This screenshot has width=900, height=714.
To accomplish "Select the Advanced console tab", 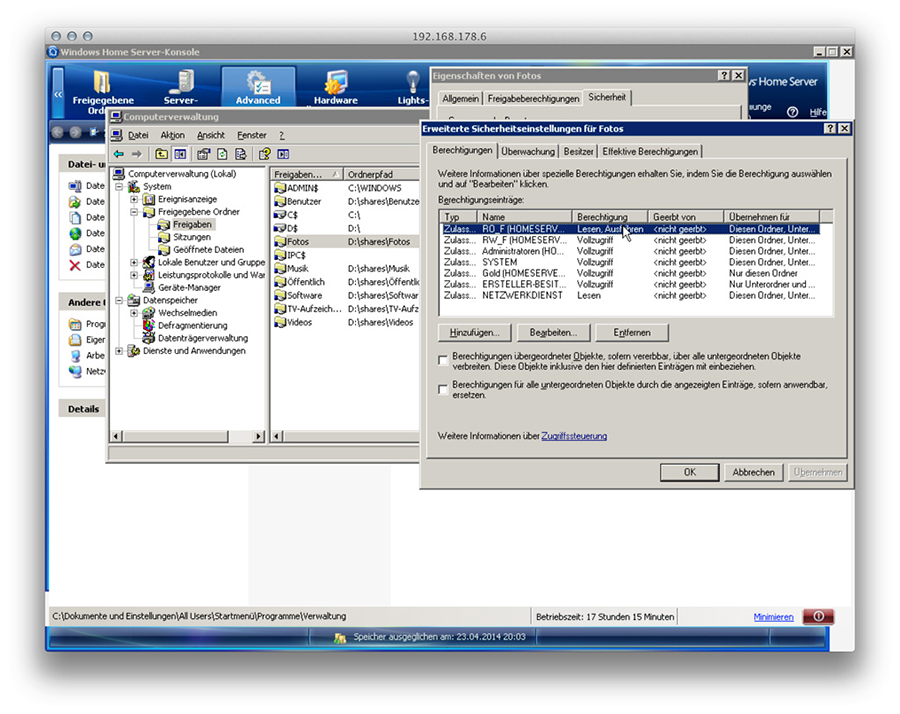I will pyautogui.click(x=258, y=87).
